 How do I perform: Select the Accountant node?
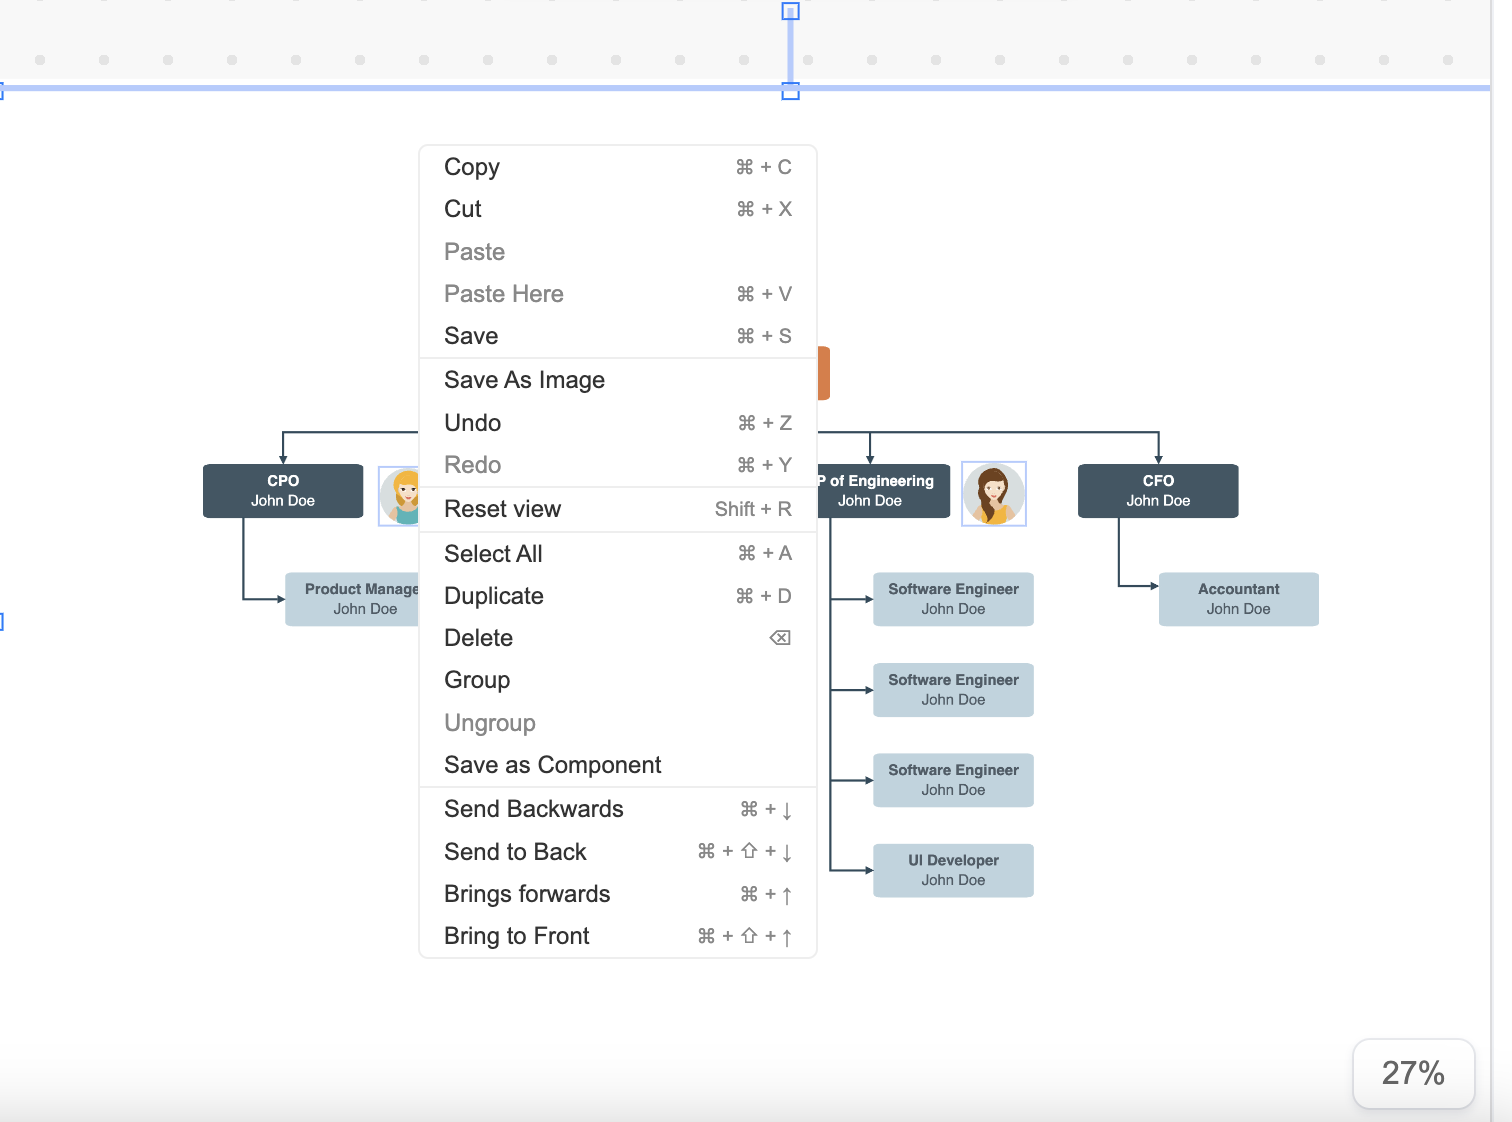1238,599
